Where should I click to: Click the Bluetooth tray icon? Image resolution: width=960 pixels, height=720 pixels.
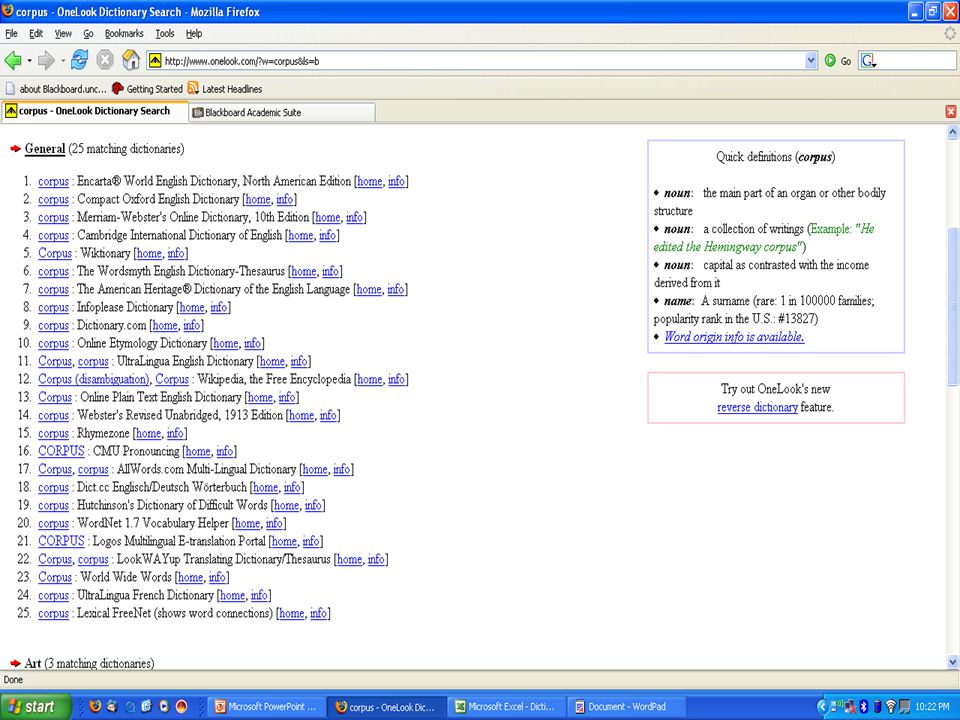864,707
